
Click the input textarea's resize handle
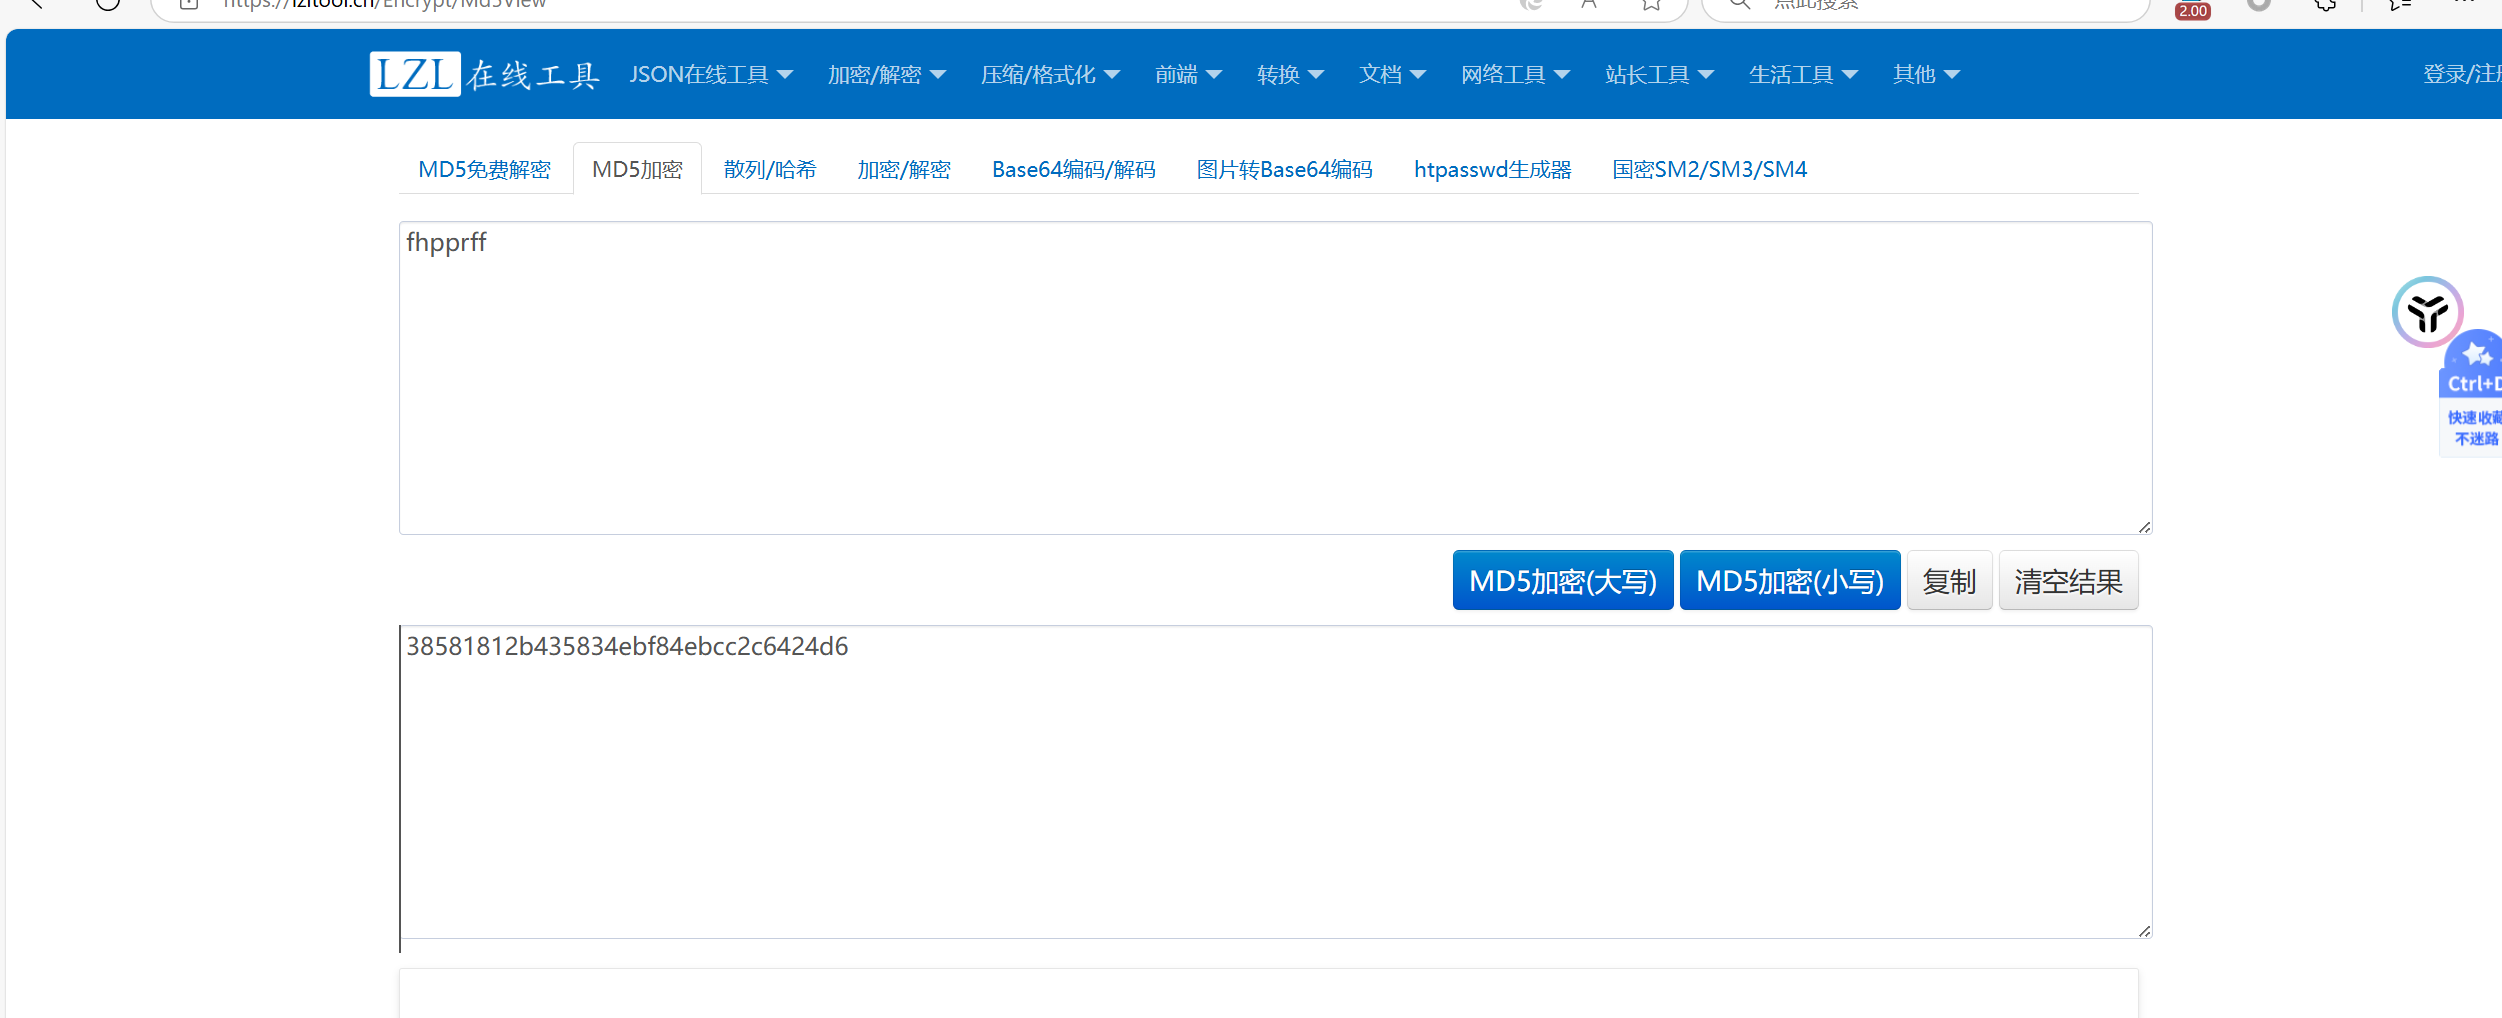tap(2144, 527)
